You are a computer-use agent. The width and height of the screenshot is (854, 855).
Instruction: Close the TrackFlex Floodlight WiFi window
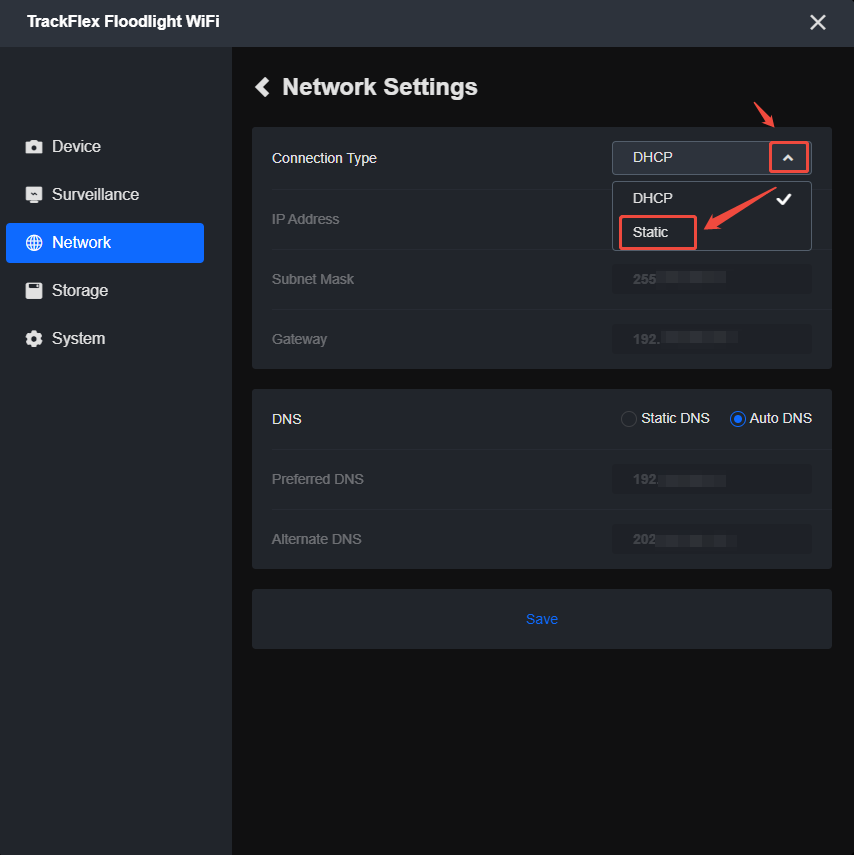[x=817, y=22]
